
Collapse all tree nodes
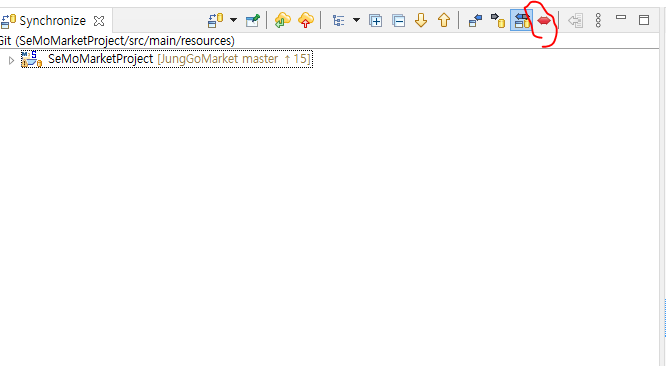[398, 20]
